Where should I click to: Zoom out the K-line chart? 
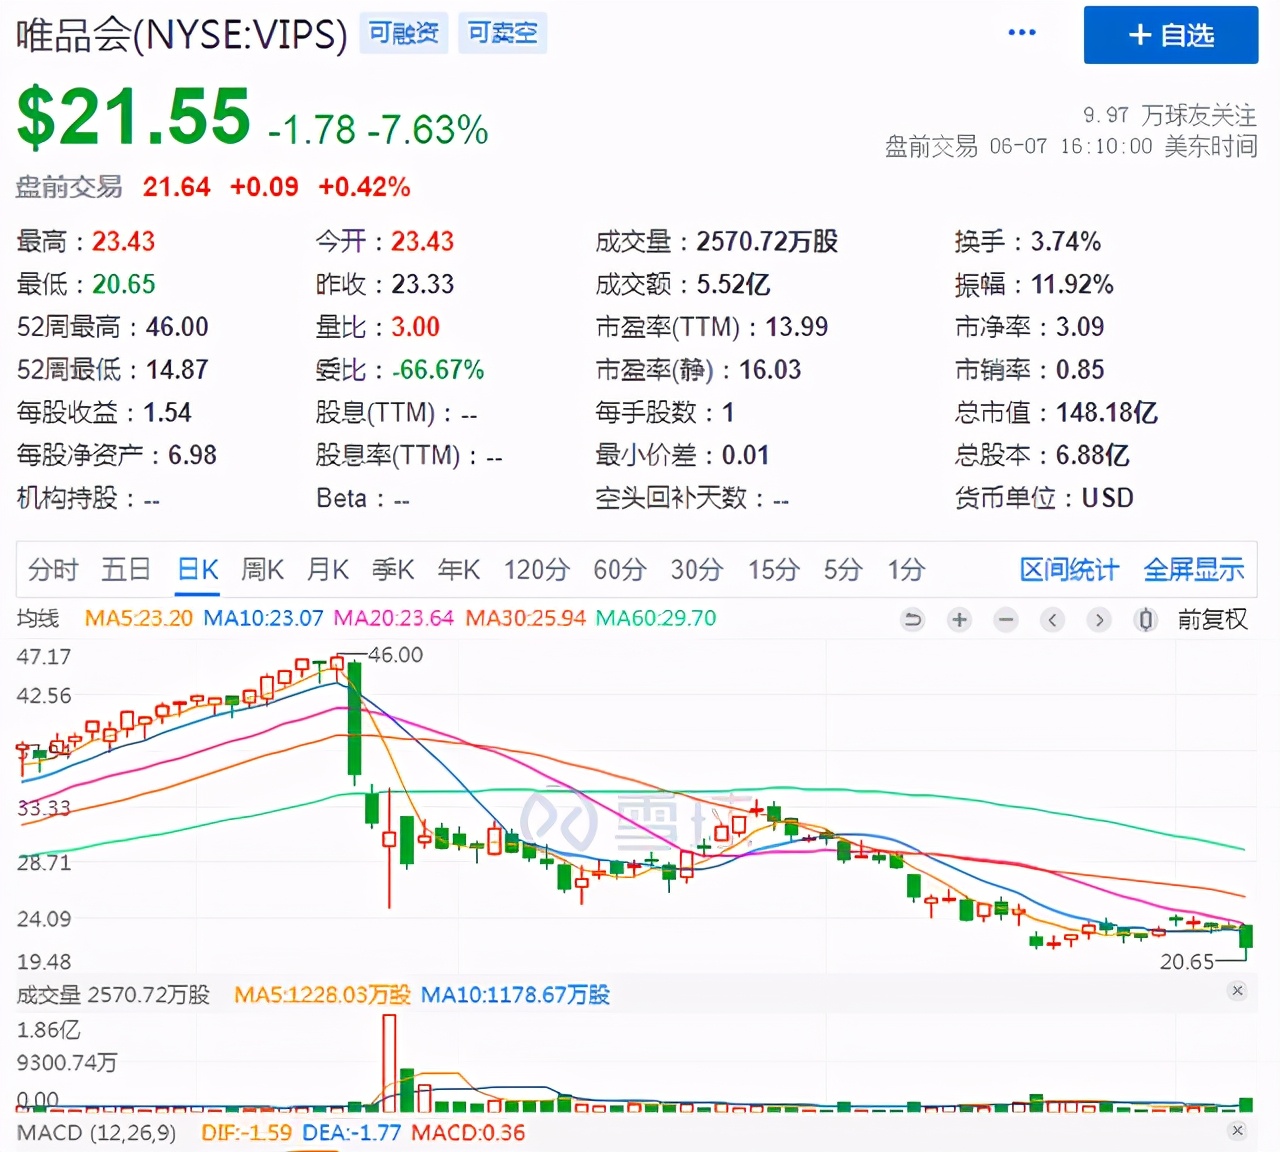(x=1006, y=620)
